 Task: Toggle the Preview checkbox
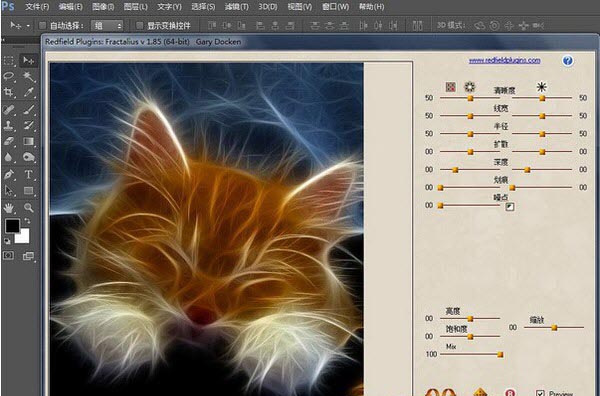tap(540, 393)
